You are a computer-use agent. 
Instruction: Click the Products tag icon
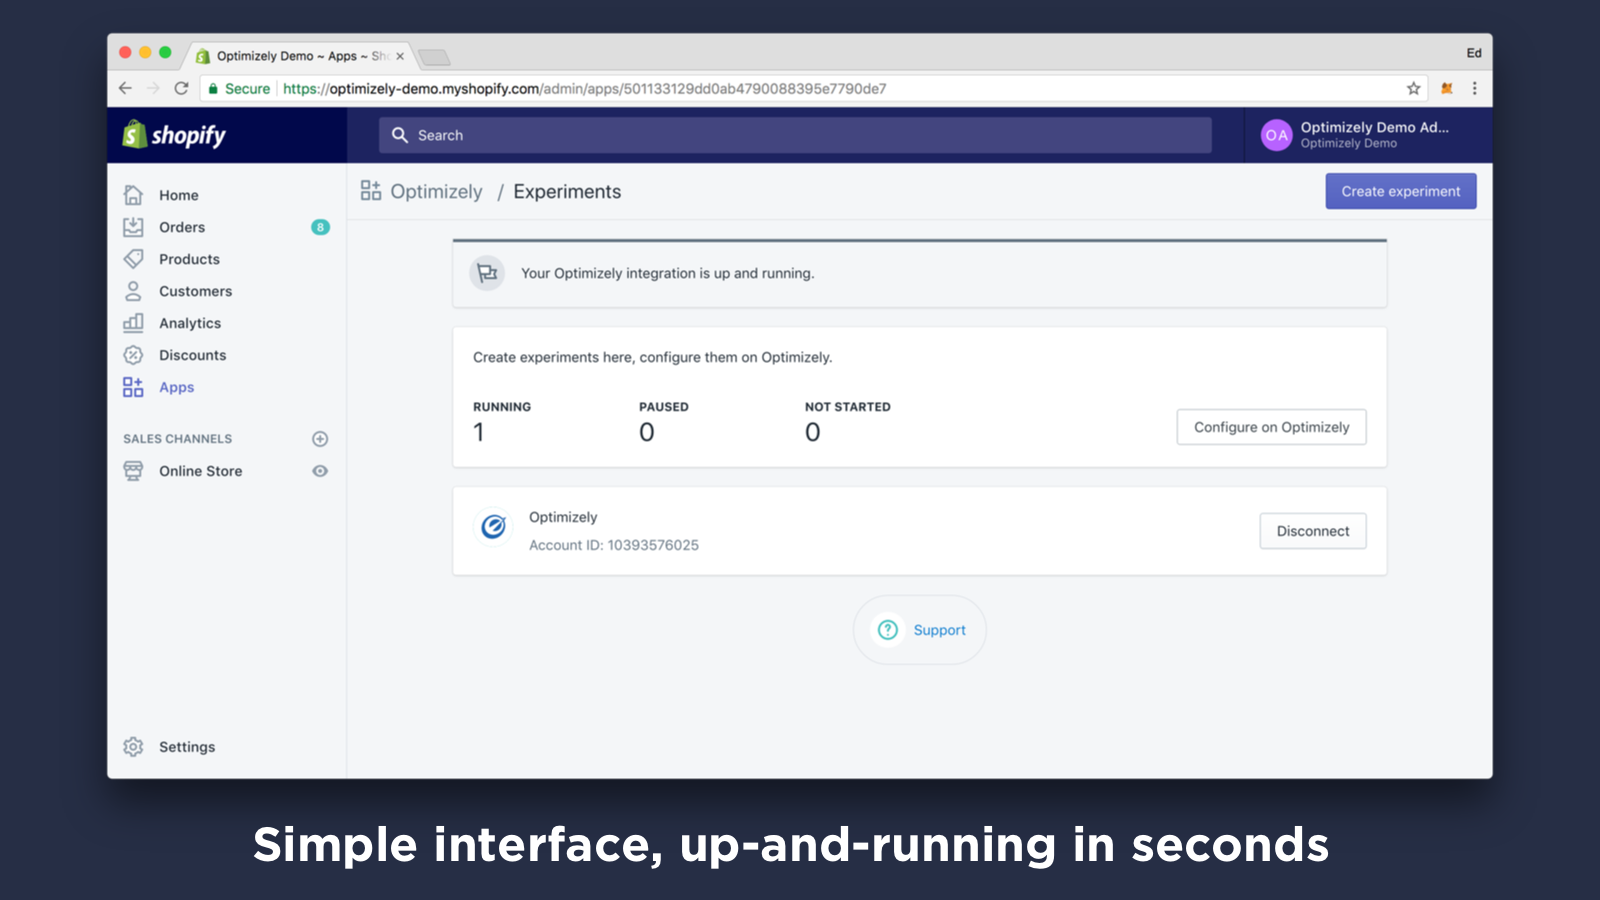click(x=133, y=259)
